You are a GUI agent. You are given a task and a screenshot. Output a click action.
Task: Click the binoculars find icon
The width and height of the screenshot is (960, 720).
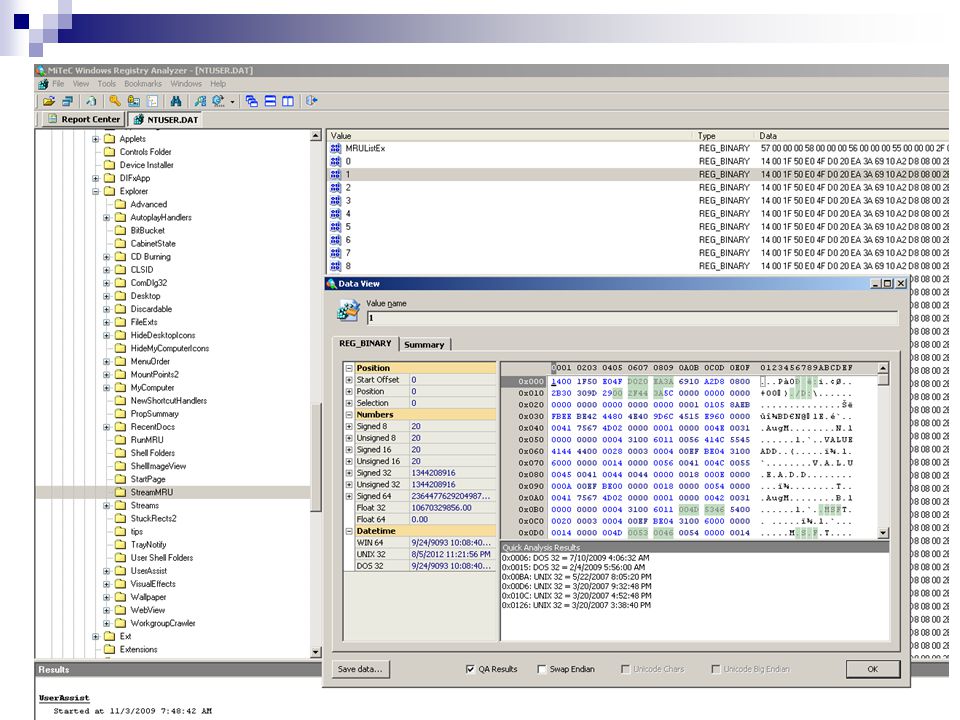176,101
